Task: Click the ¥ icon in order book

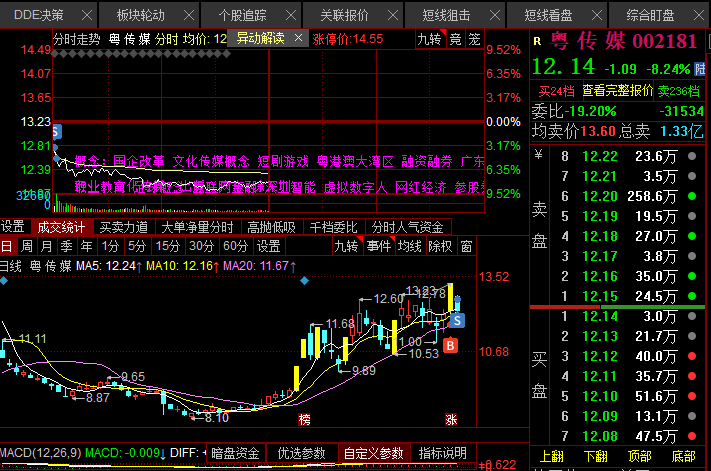Action: [x=538, y=155]
